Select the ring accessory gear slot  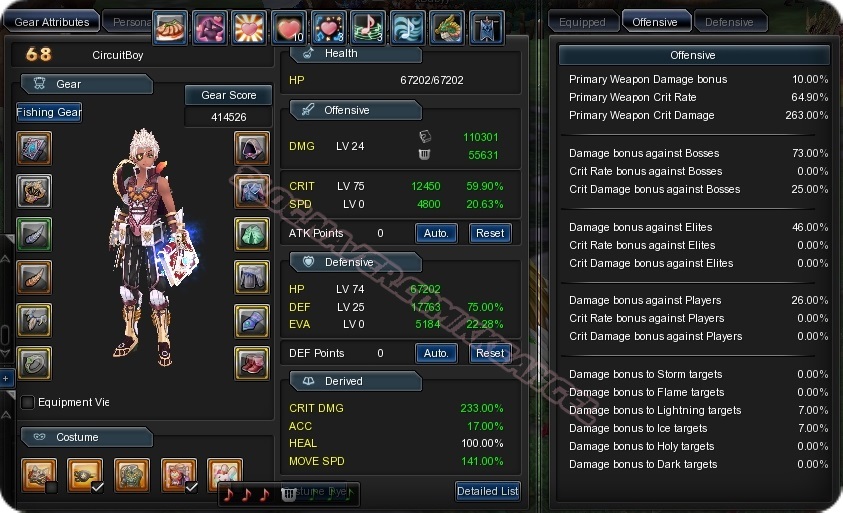click(x=34, y=363)
